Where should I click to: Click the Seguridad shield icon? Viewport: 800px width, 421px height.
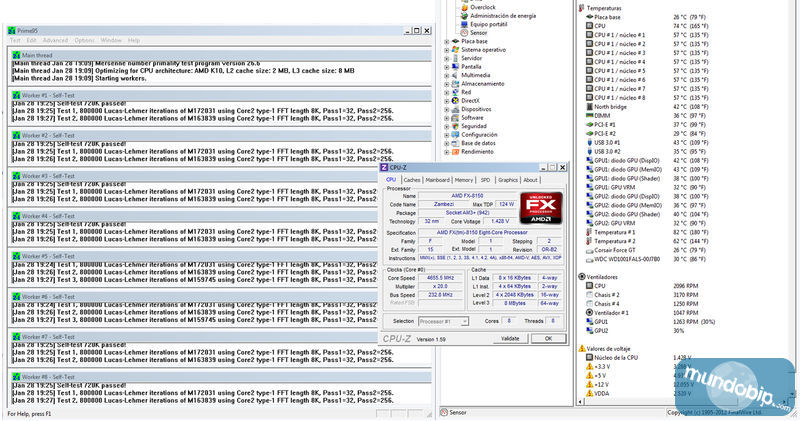455,126
